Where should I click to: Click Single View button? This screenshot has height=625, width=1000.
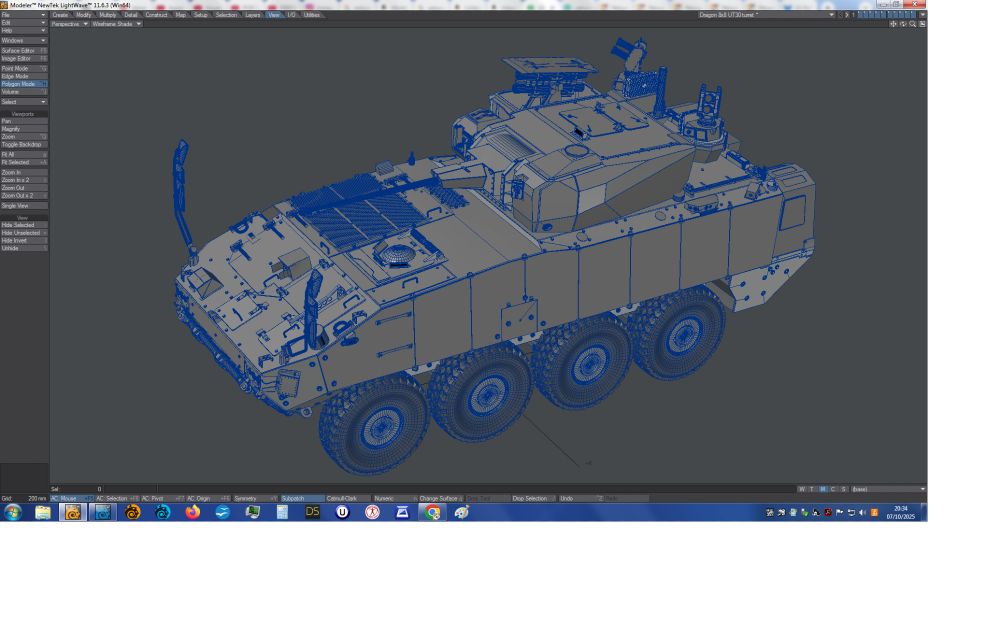tap(24, 206)
